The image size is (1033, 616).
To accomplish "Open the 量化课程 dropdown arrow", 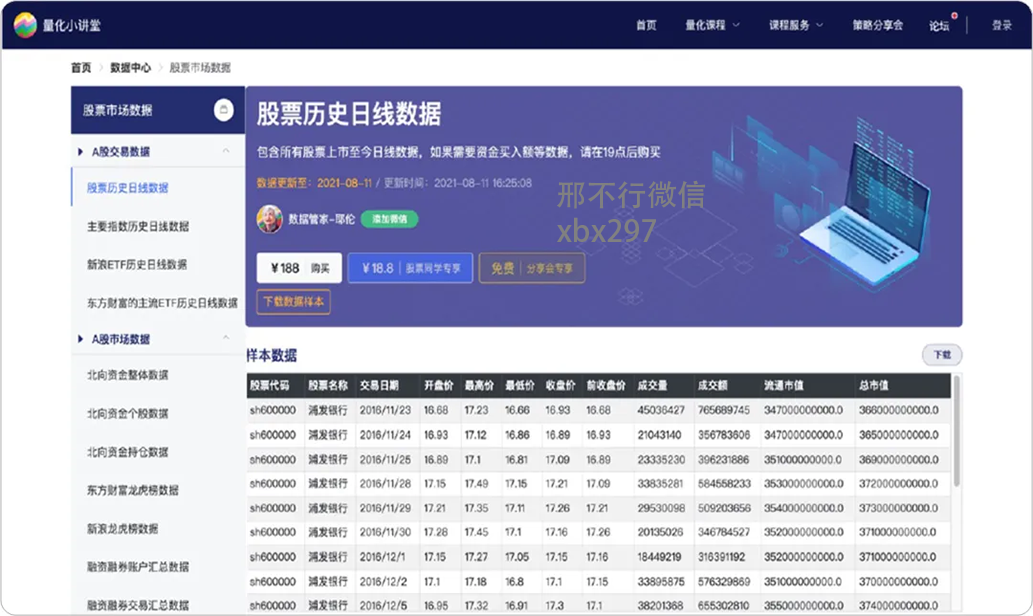I will (736, 25).
